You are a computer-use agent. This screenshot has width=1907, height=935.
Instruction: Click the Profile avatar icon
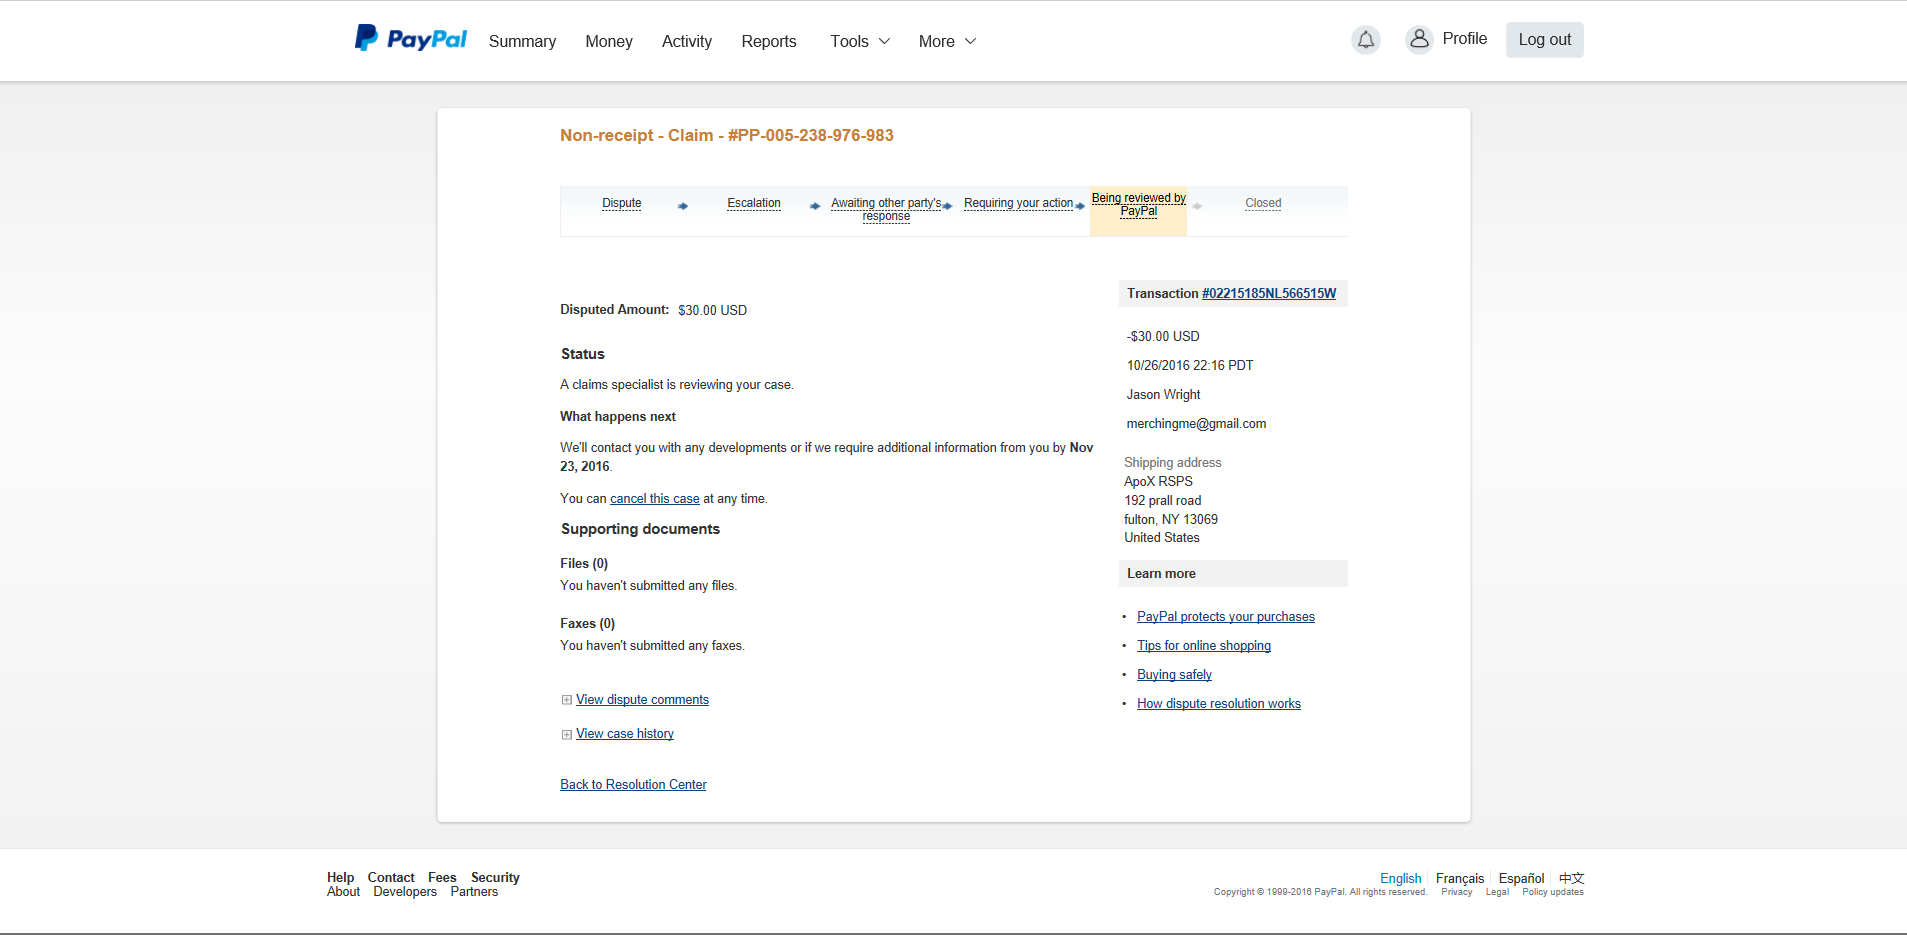1419,40
